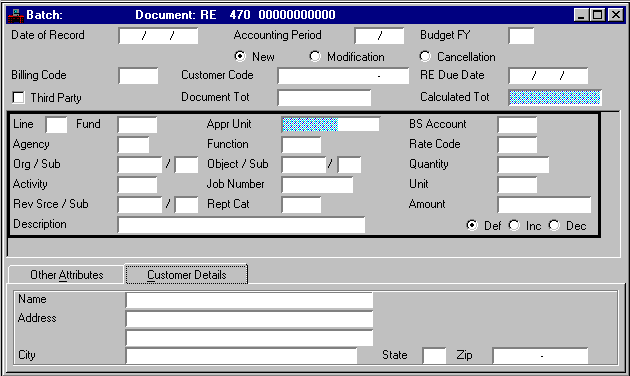The width and height of the screenshot is (630, 376).
Task: Click the Document Tot field
Action: pos(324,98)
